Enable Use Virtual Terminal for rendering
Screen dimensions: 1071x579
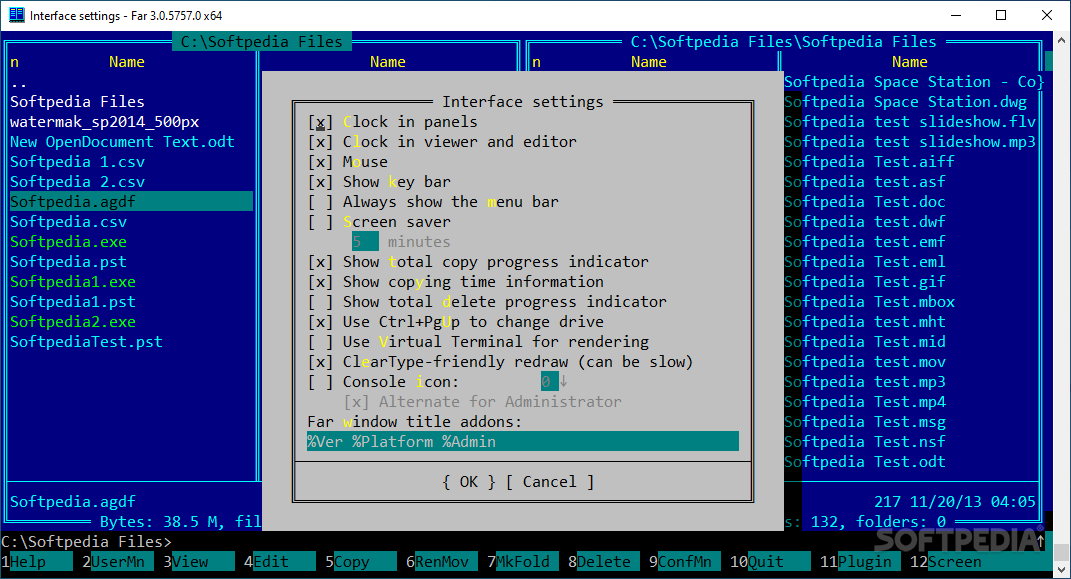pos(320,342)
